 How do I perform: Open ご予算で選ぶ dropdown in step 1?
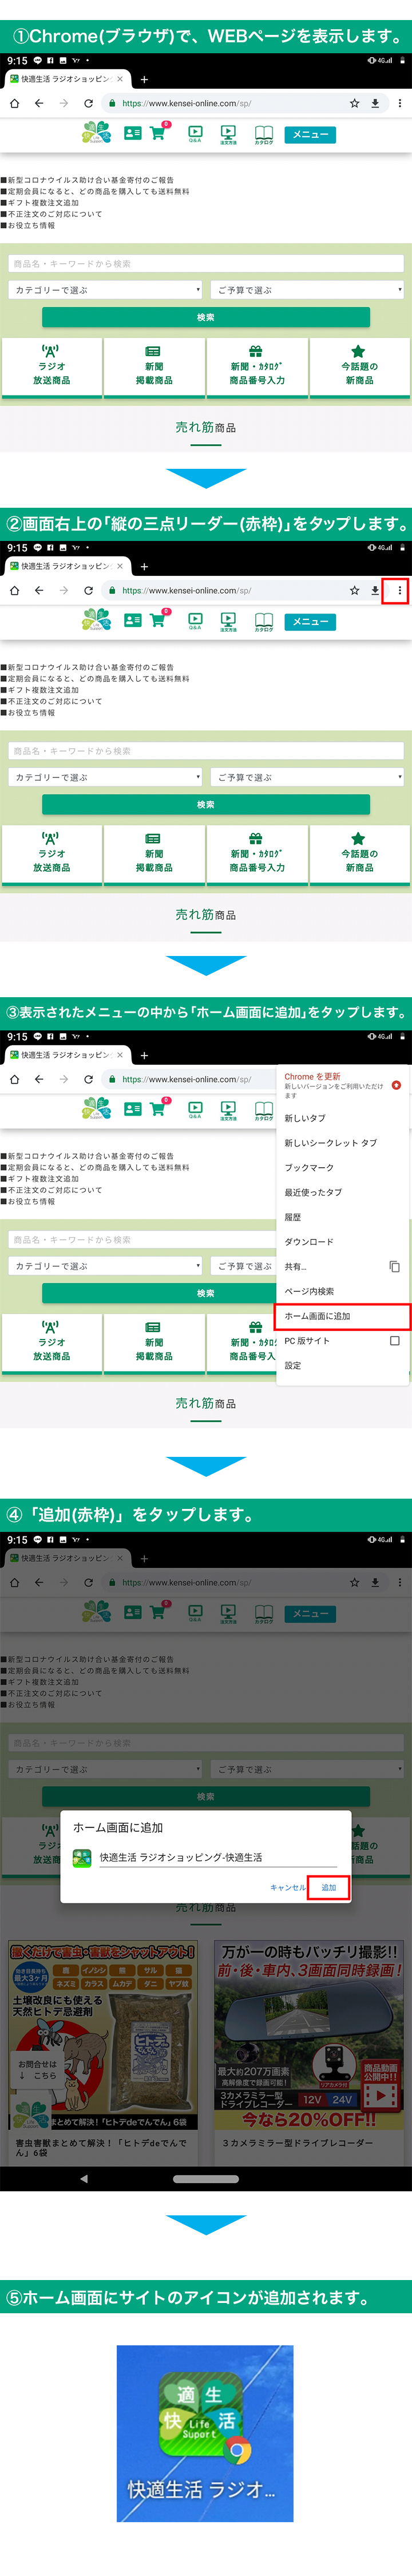[x=308, y=290]
